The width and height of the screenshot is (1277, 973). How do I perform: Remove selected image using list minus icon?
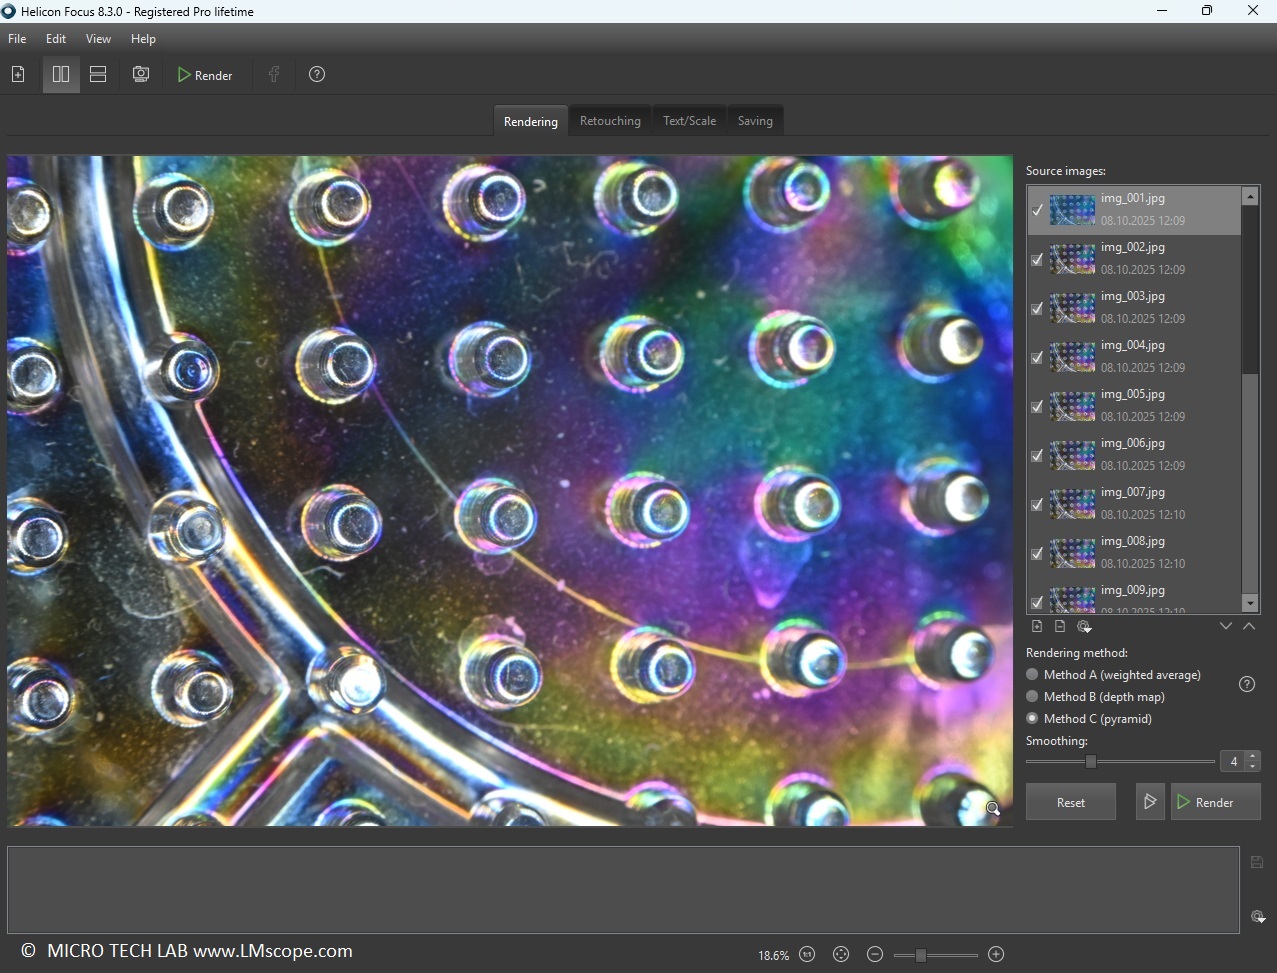tap(1060, 626)
